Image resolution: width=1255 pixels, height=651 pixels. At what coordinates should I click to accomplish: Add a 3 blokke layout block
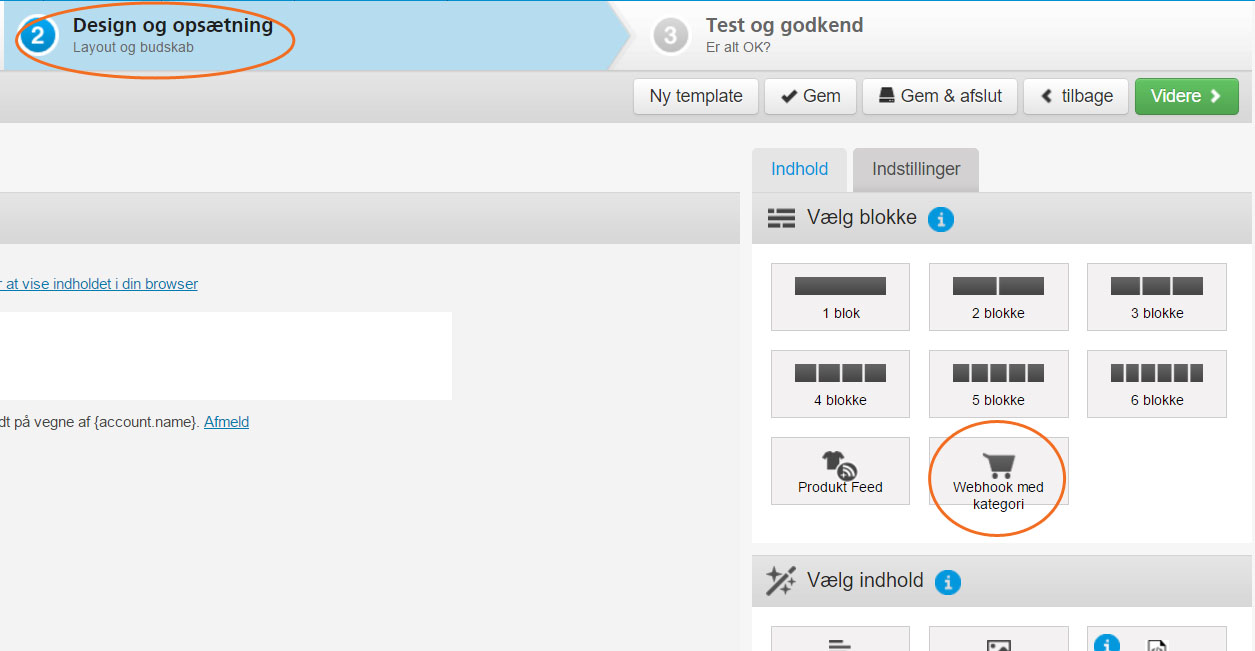1156,297
